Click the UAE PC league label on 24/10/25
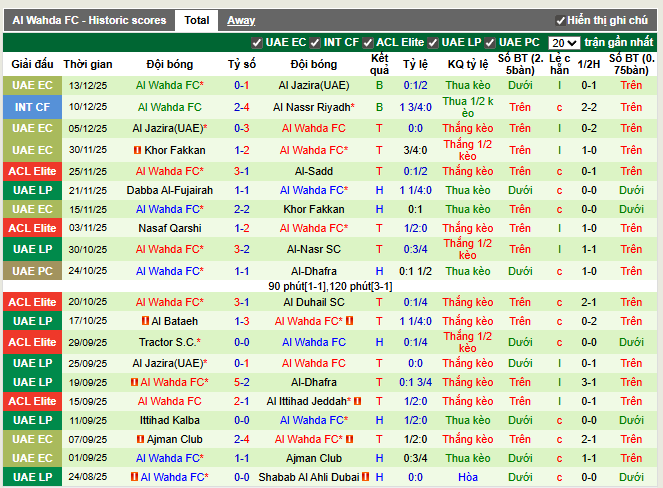The height and width of the screenshot is (488, 663). pos(33,271)
